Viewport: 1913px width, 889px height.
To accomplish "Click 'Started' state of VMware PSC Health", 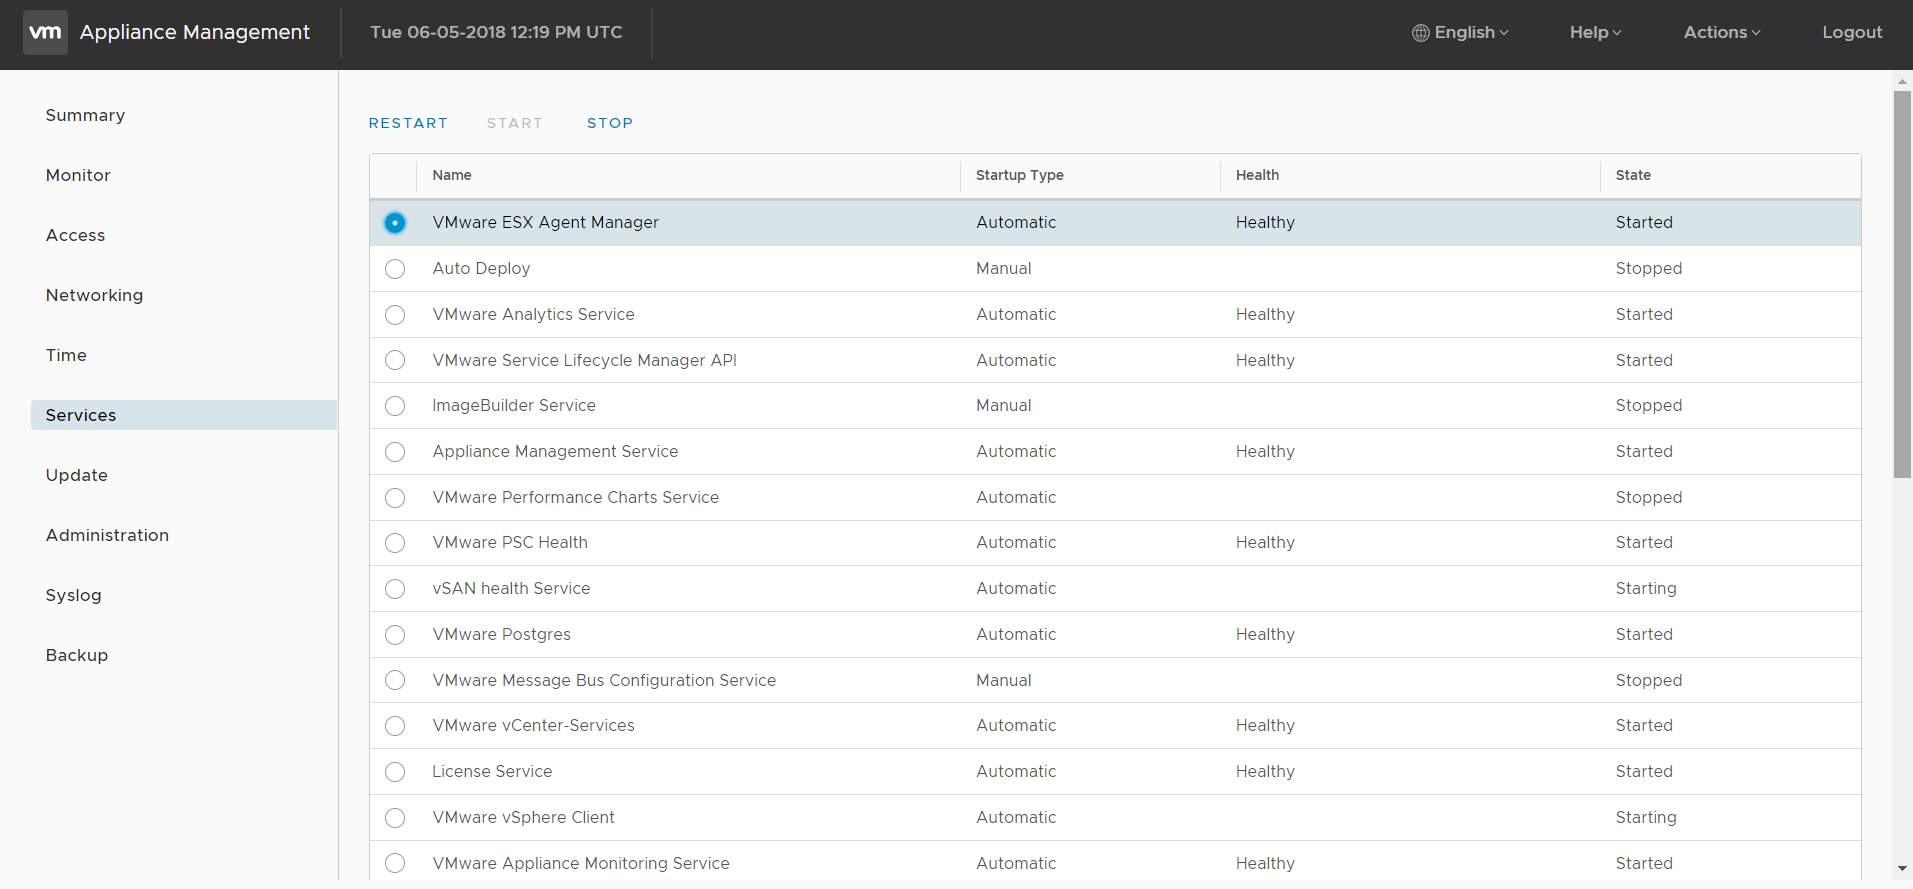I will click(x=1644, y=542).
